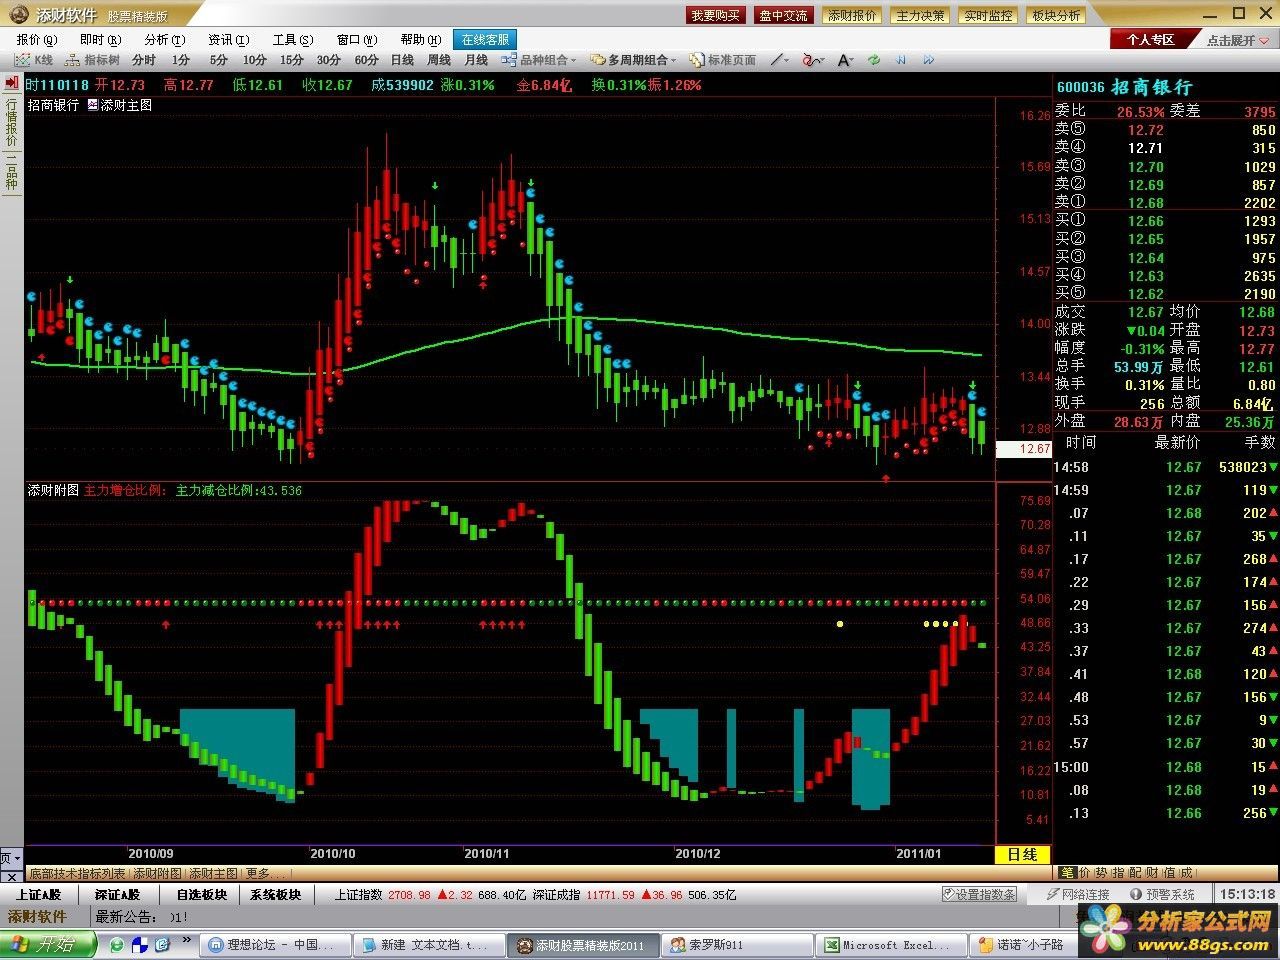Click the text A tool icon
Screen dimensions: 1280x960
pyautogui.click(x=843, y=61)
